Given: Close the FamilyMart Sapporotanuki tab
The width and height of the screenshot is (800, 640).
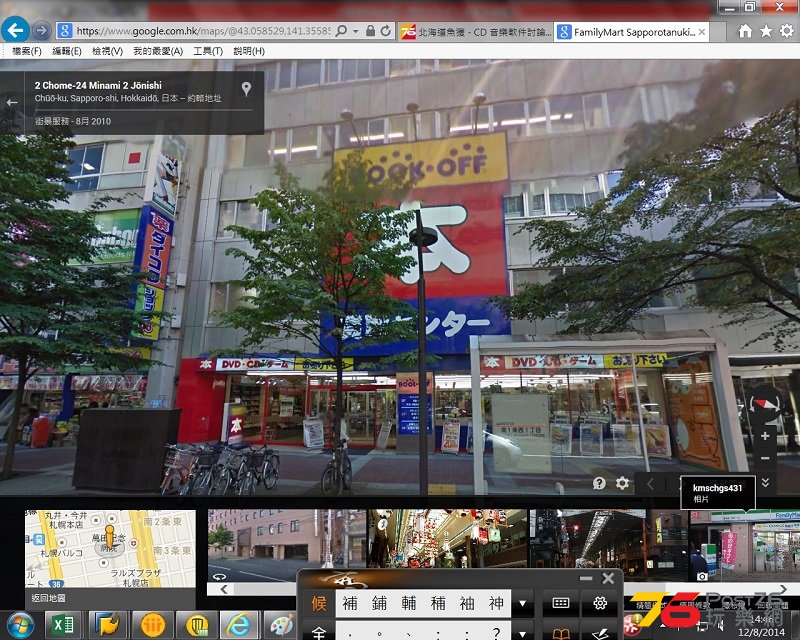Looking at the screenshot, I should pyautogui.click(x=702, y=32).
